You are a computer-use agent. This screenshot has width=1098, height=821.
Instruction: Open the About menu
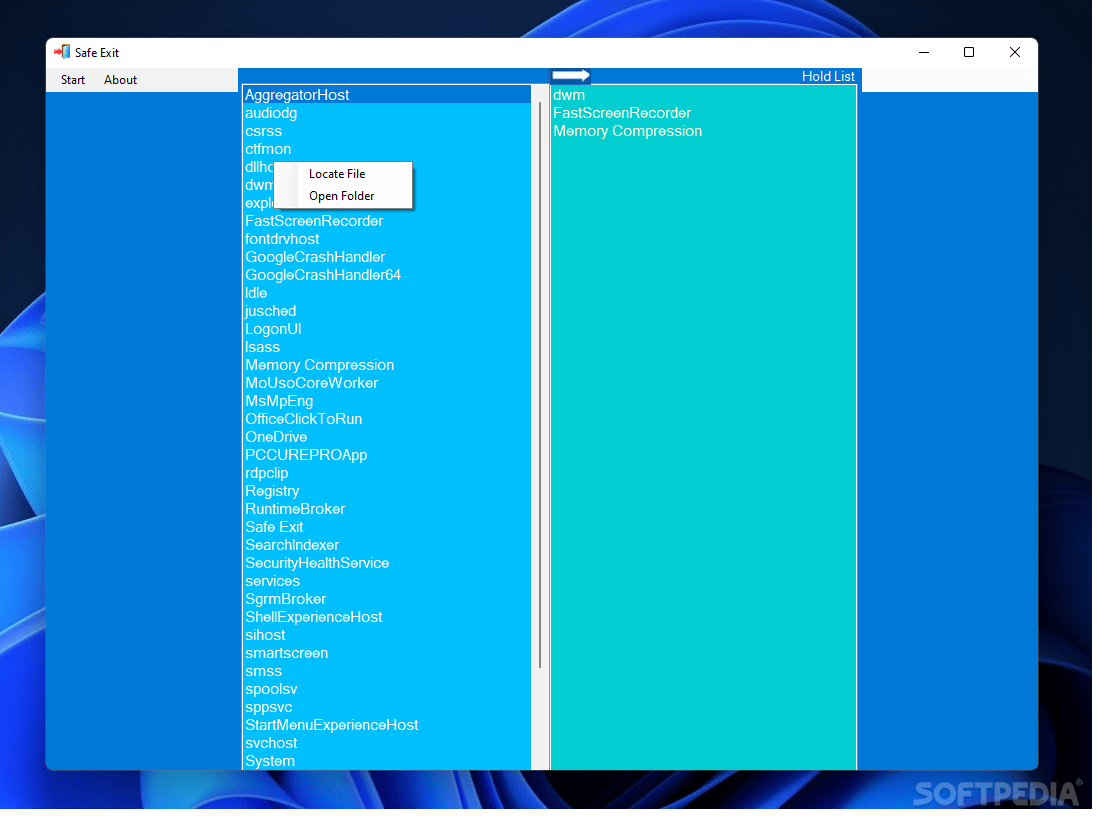click(x=120, y=80)
